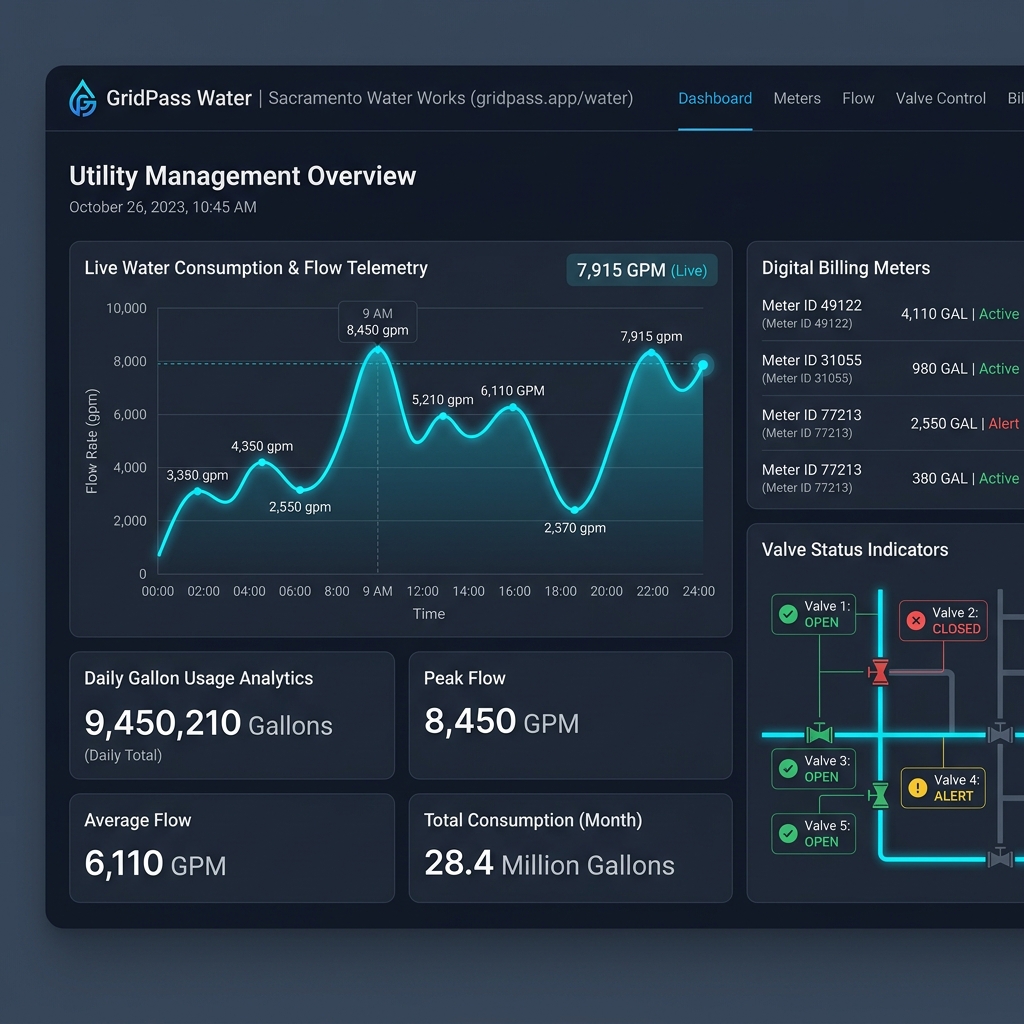Image resolution: width=1024 pixels, height=1024 pixels.
Task: Click the green check icon for Valve 5
Action: pos(788,833)
